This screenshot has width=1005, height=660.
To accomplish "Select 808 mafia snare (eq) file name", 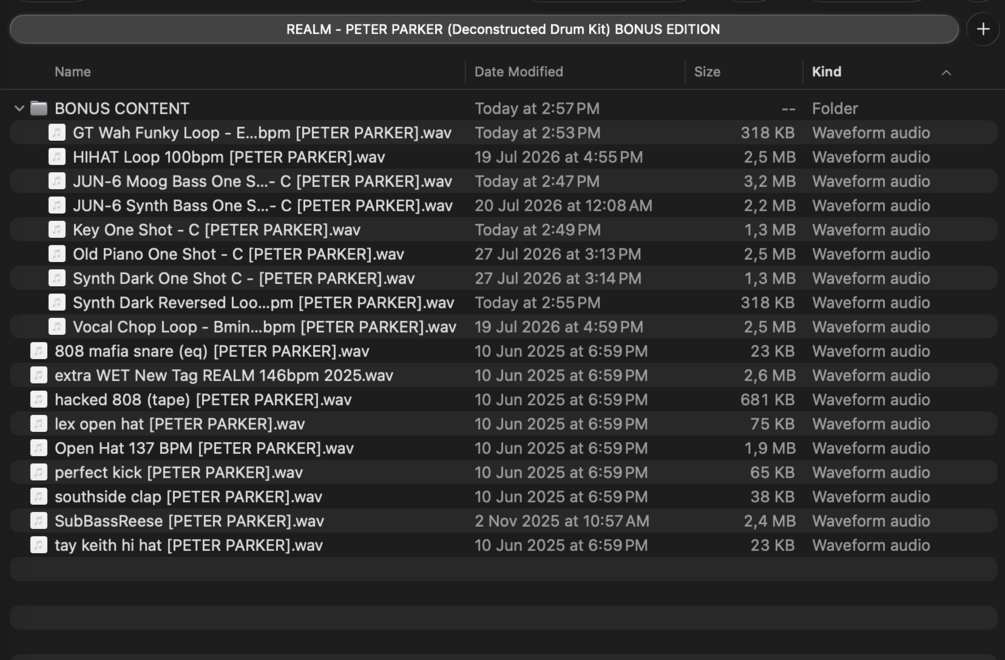I will point(212,351).
